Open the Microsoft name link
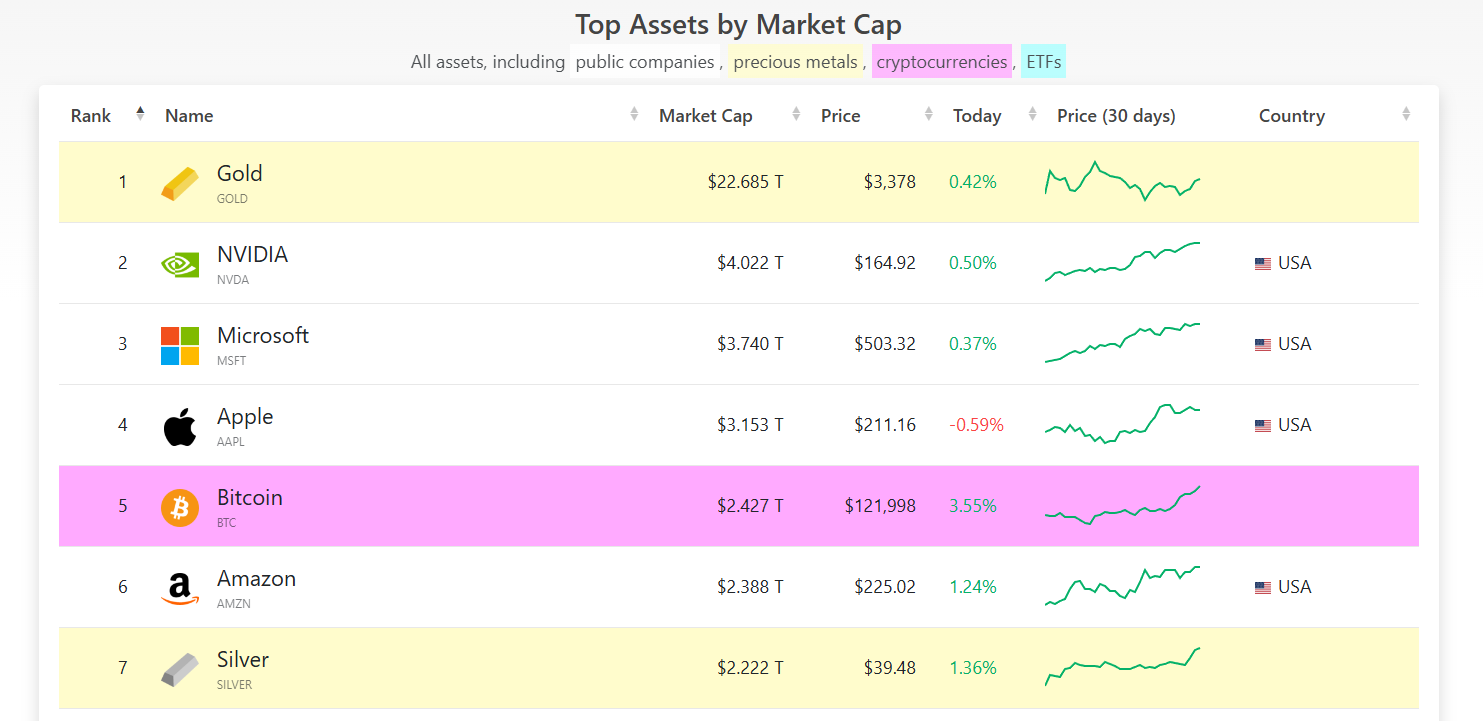This screenshot has width=1483, height=721. 263,336
